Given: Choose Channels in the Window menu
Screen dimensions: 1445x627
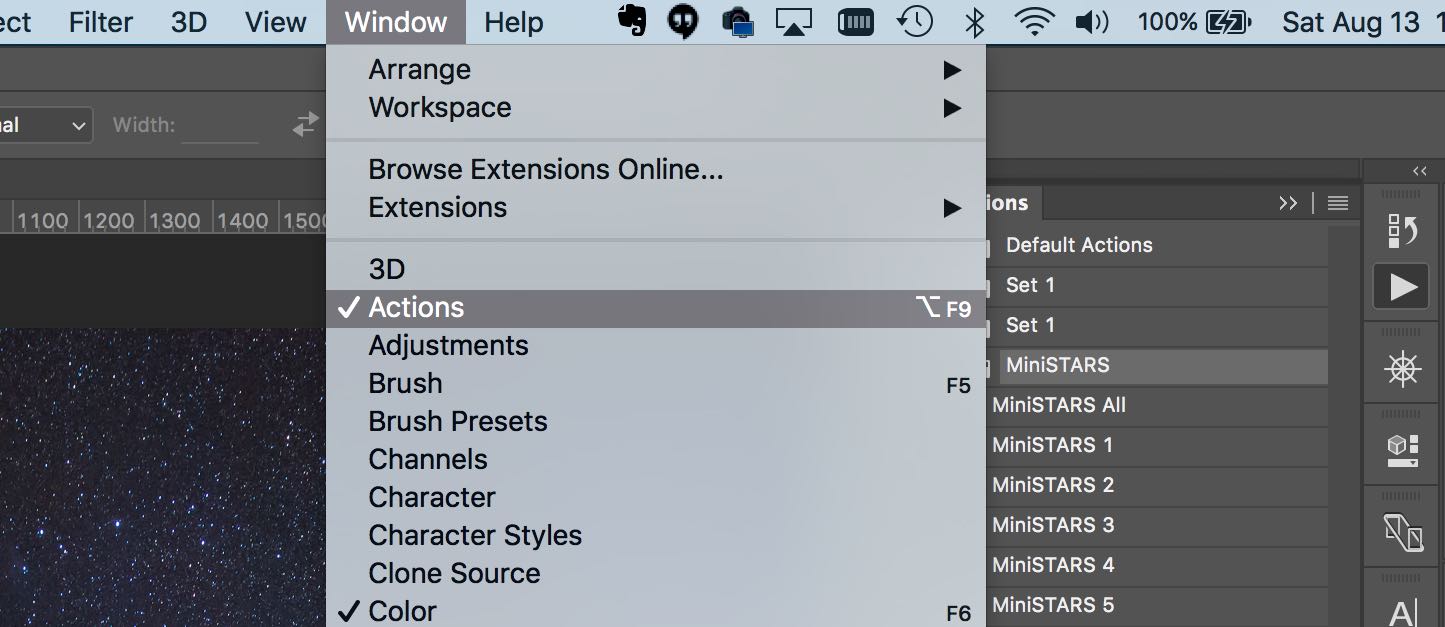Looking at the screenshot, I should pos(655,460).
